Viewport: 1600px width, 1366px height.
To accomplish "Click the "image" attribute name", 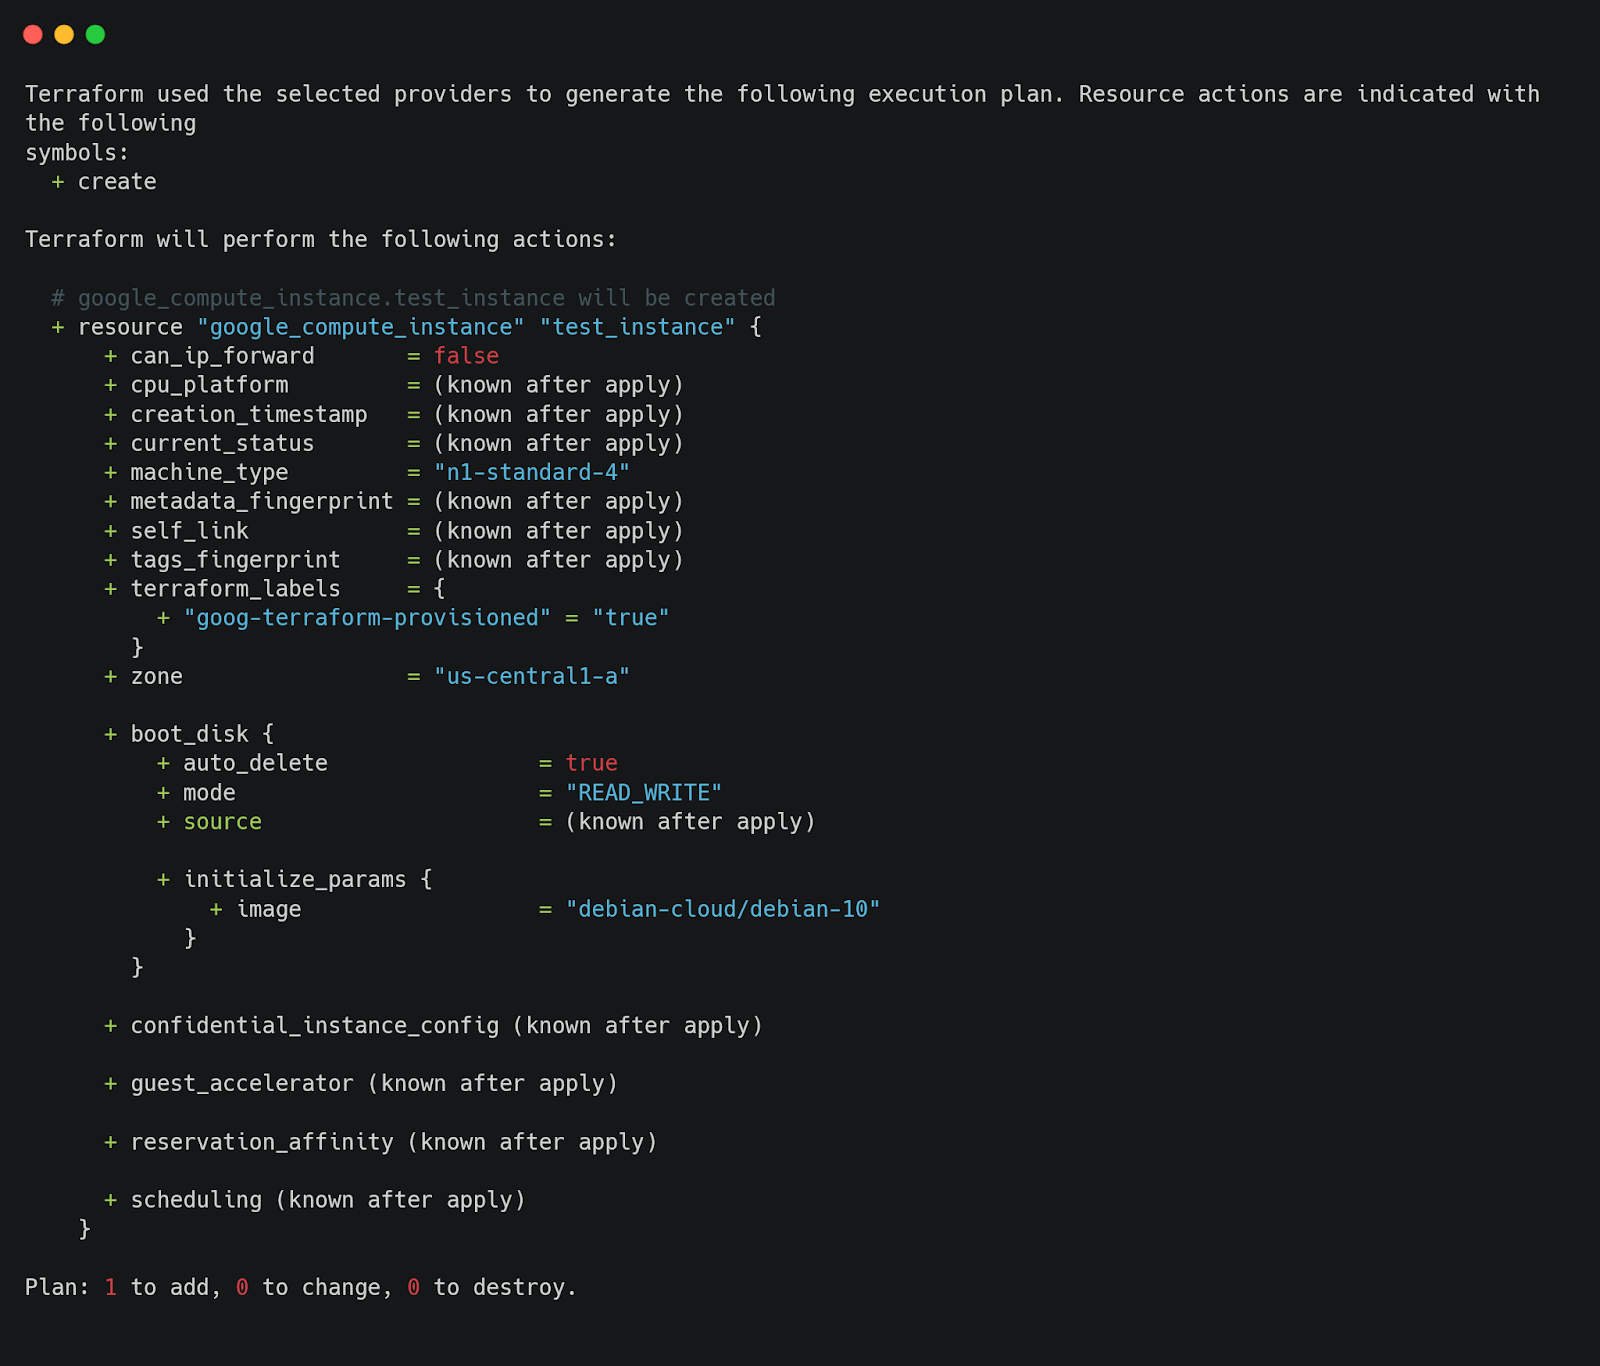I will coord(269,909).
